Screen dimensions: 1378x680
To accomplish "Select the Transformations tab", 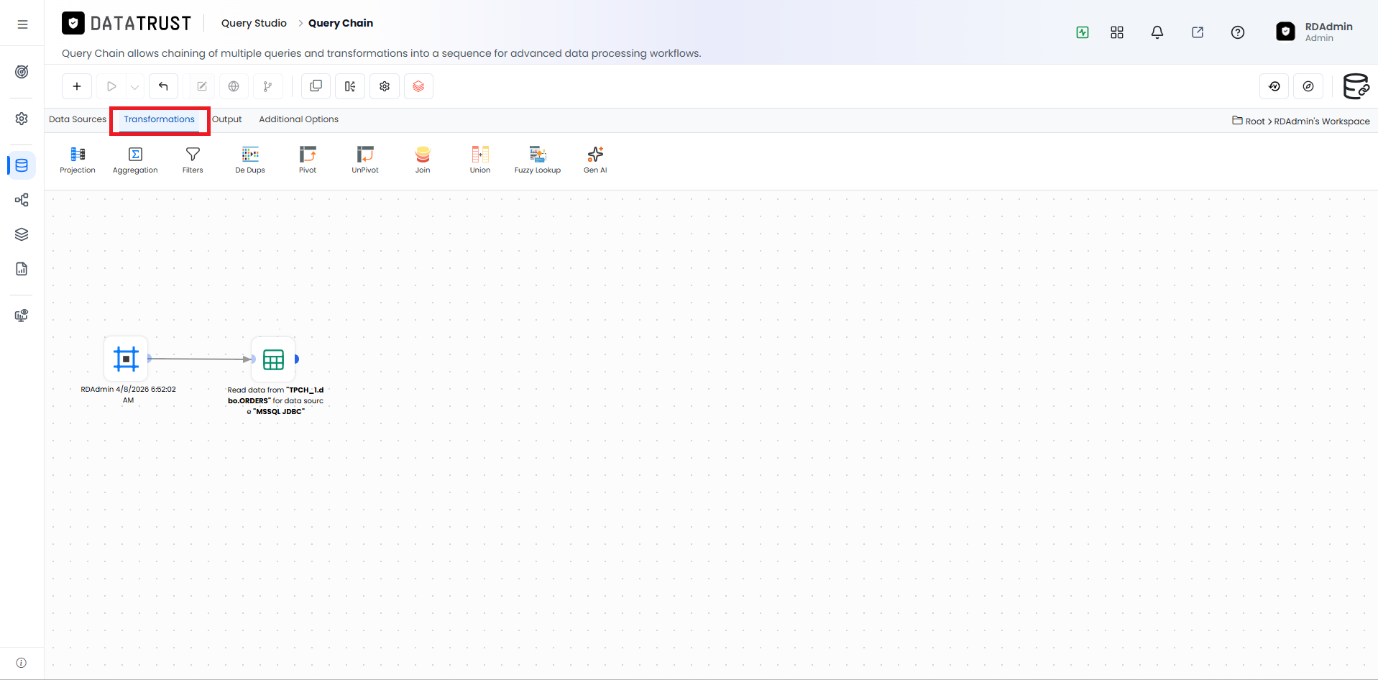I will pos(159,119).
